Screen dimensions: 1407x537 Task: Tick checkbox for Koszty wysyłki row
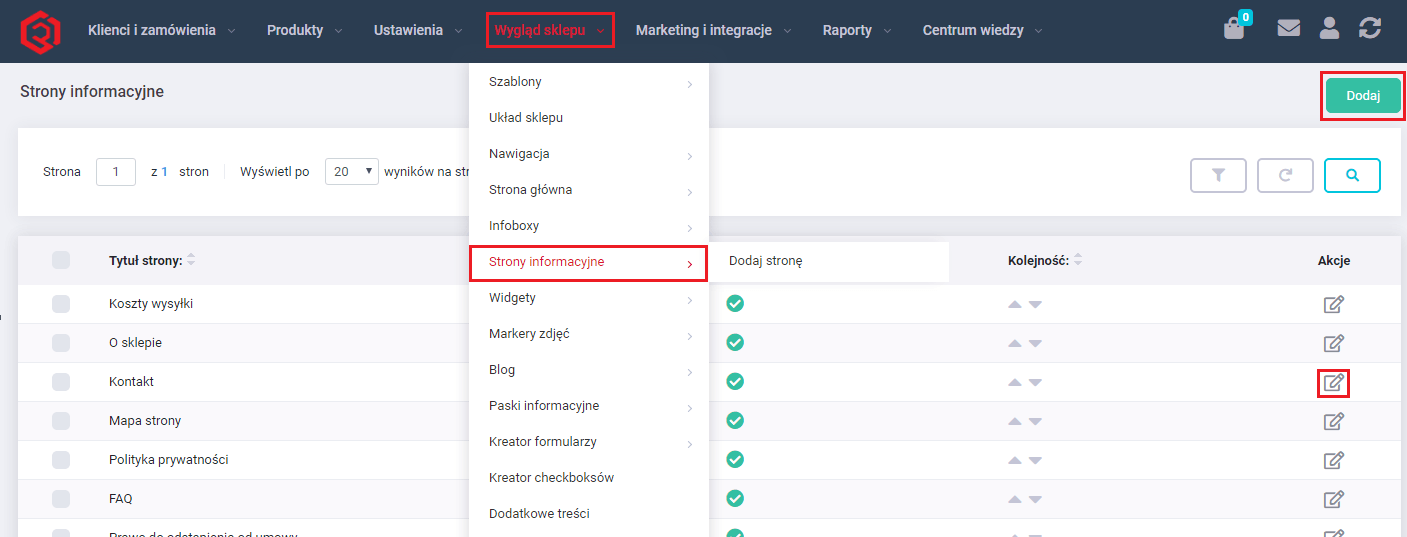pos(61,304)
